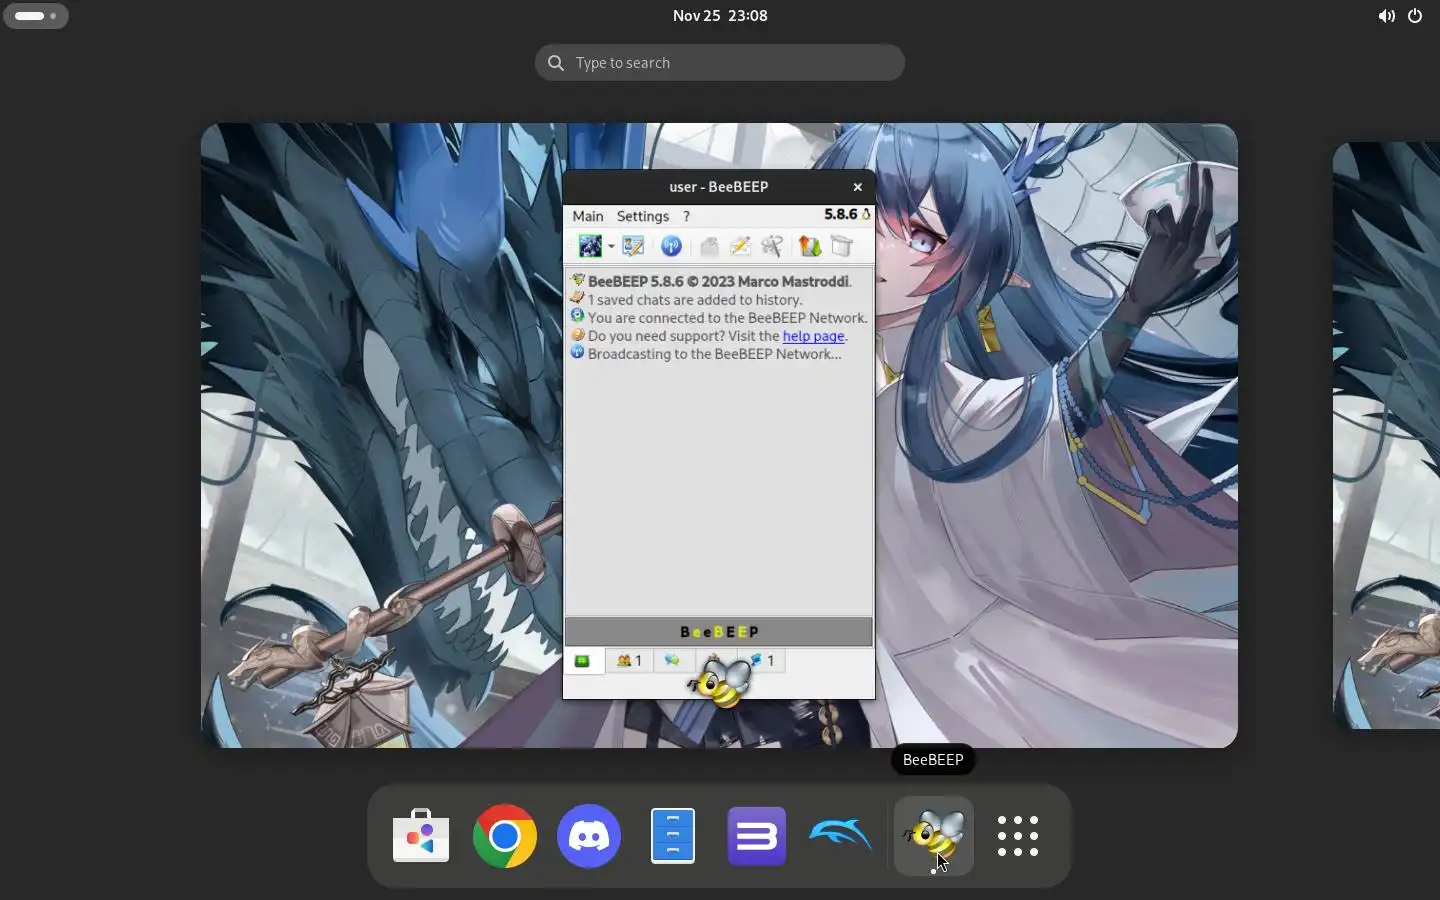The height and width of the screenshot is (900, 1440).
Task: Open the Show Apps grid icon
Action: (1018, 836)
